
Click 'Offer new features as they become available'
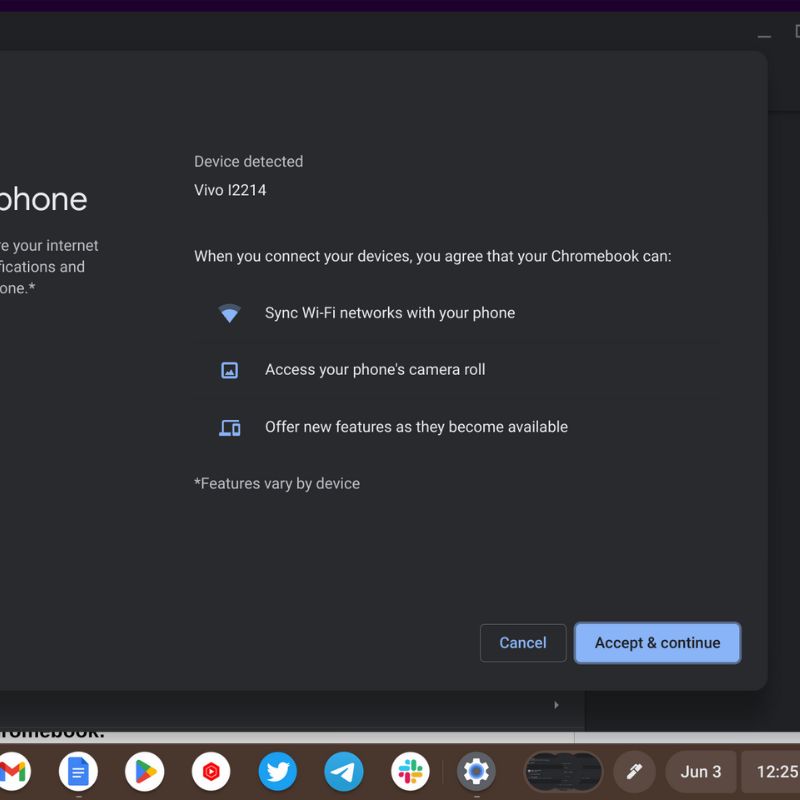point(416,427)
